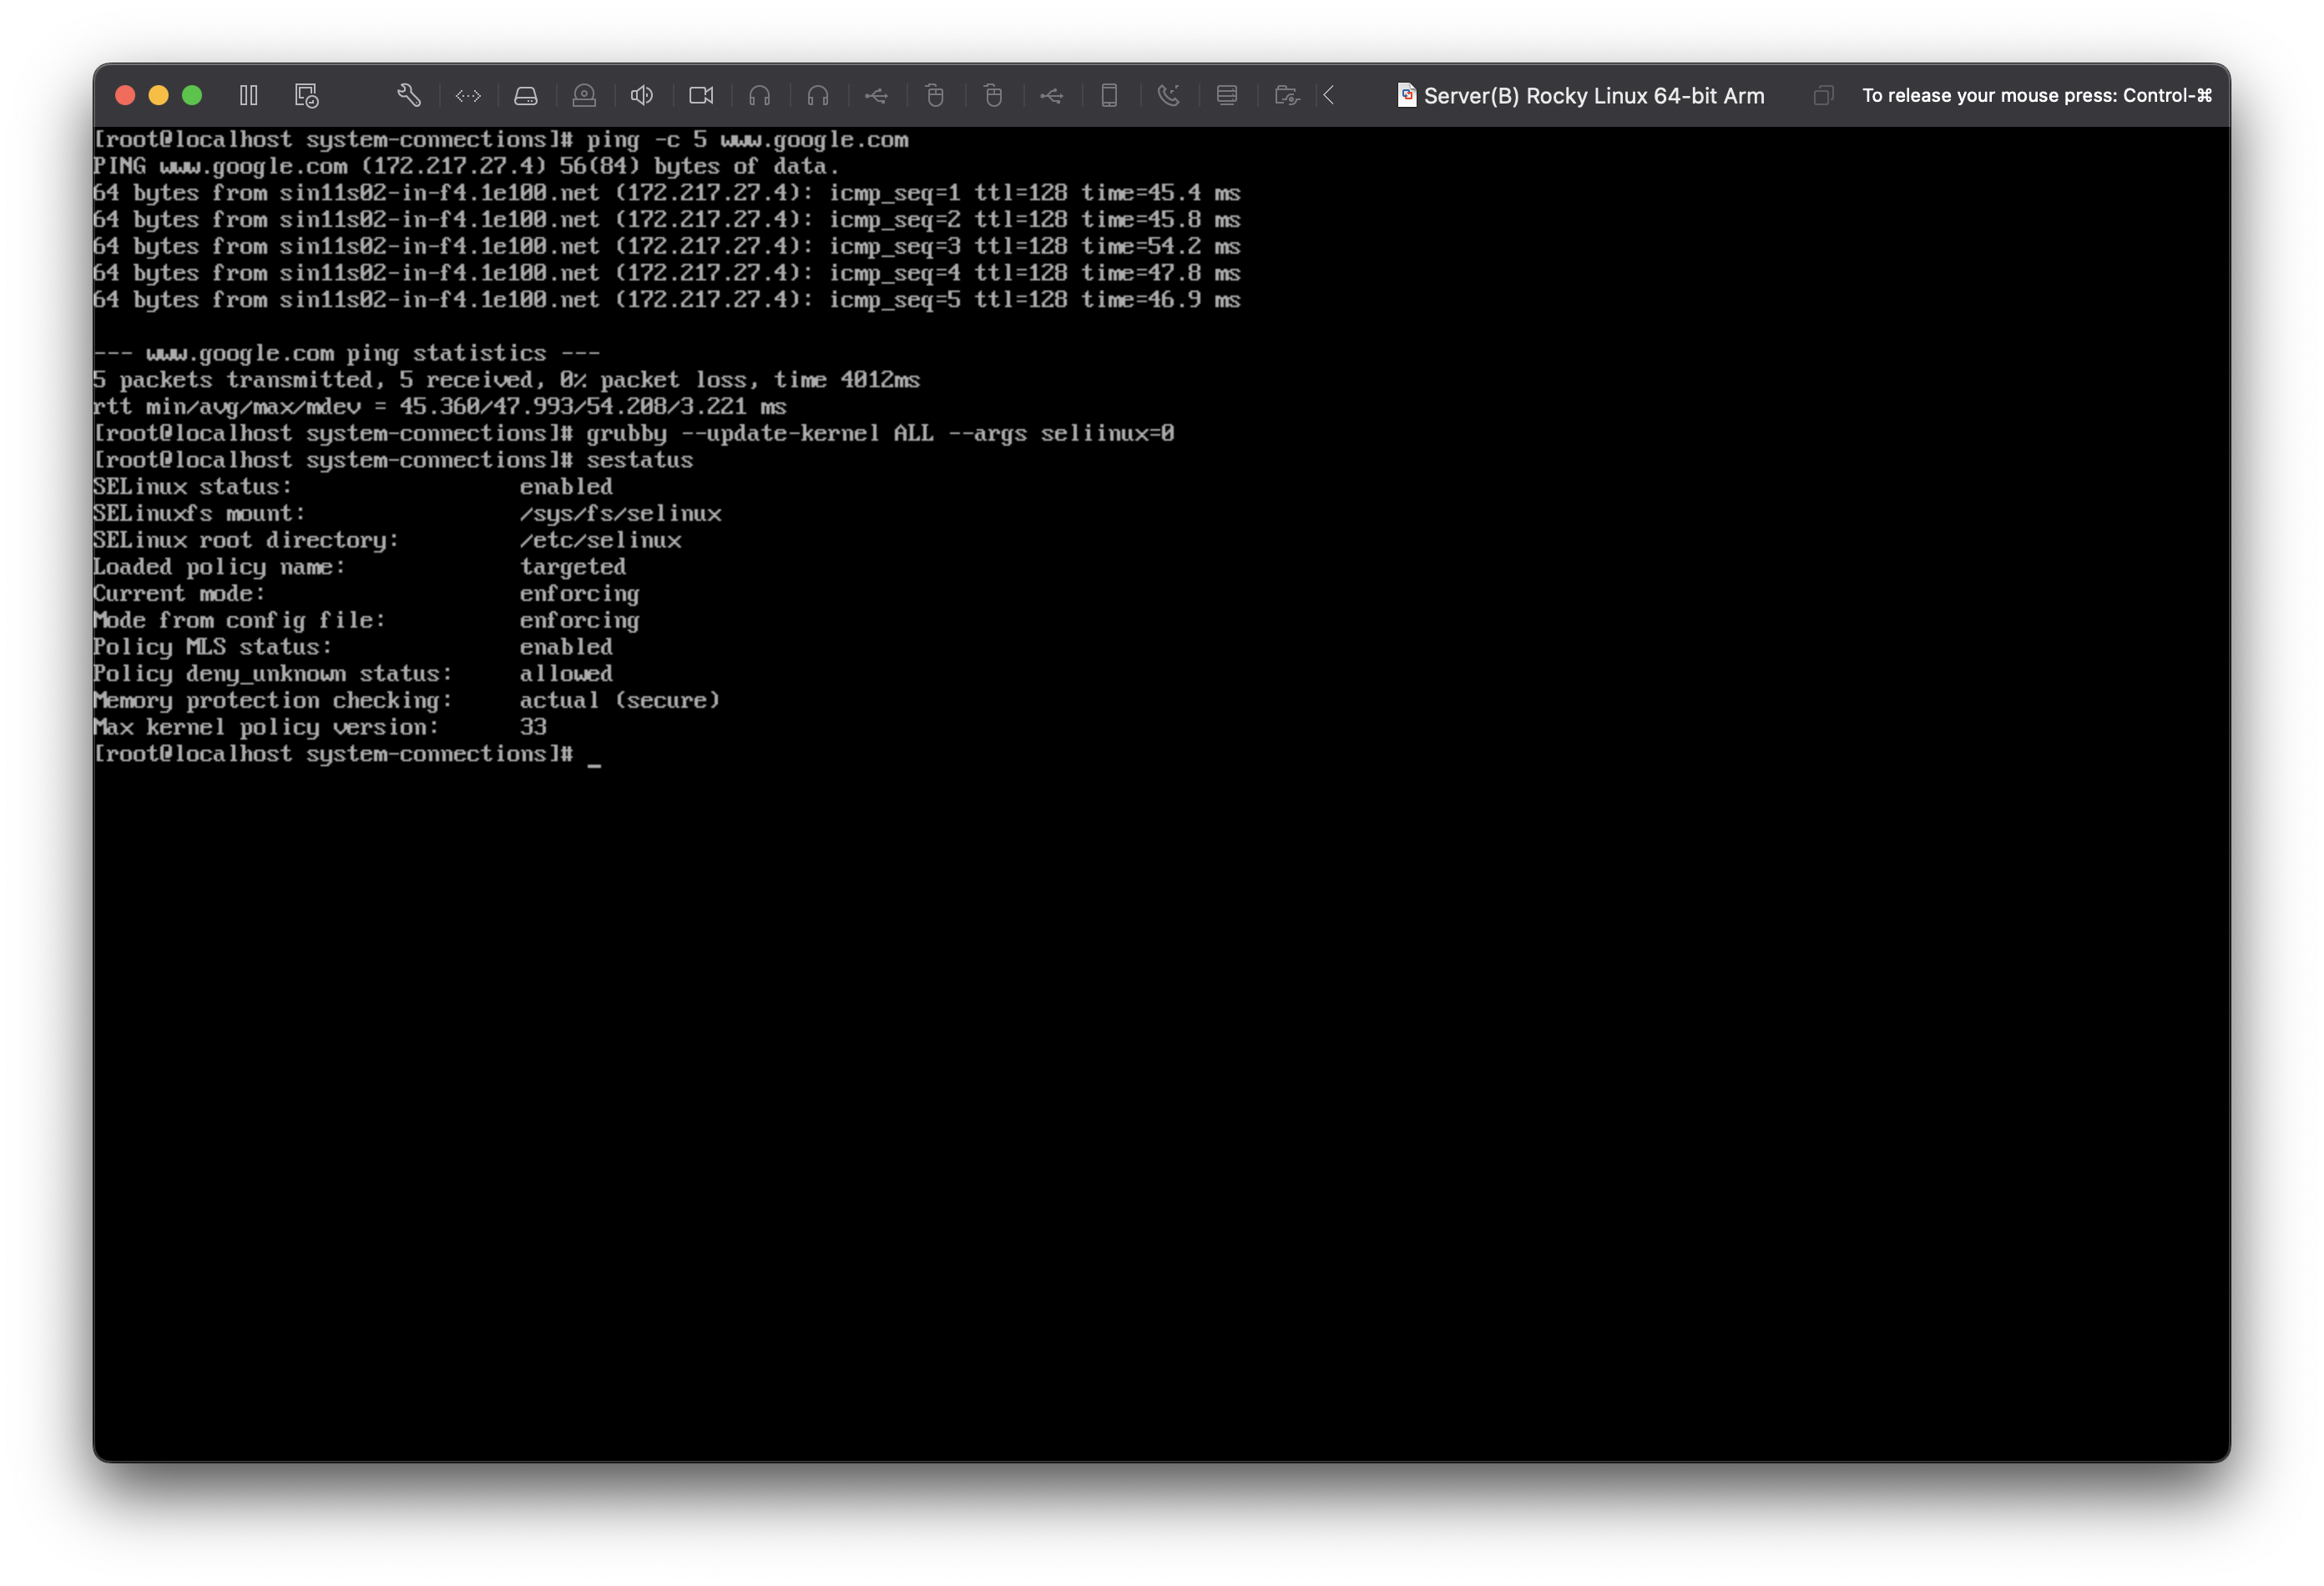Click the stacked printer device icon
This screenshot has width=2324, height=1586.
1227,95
